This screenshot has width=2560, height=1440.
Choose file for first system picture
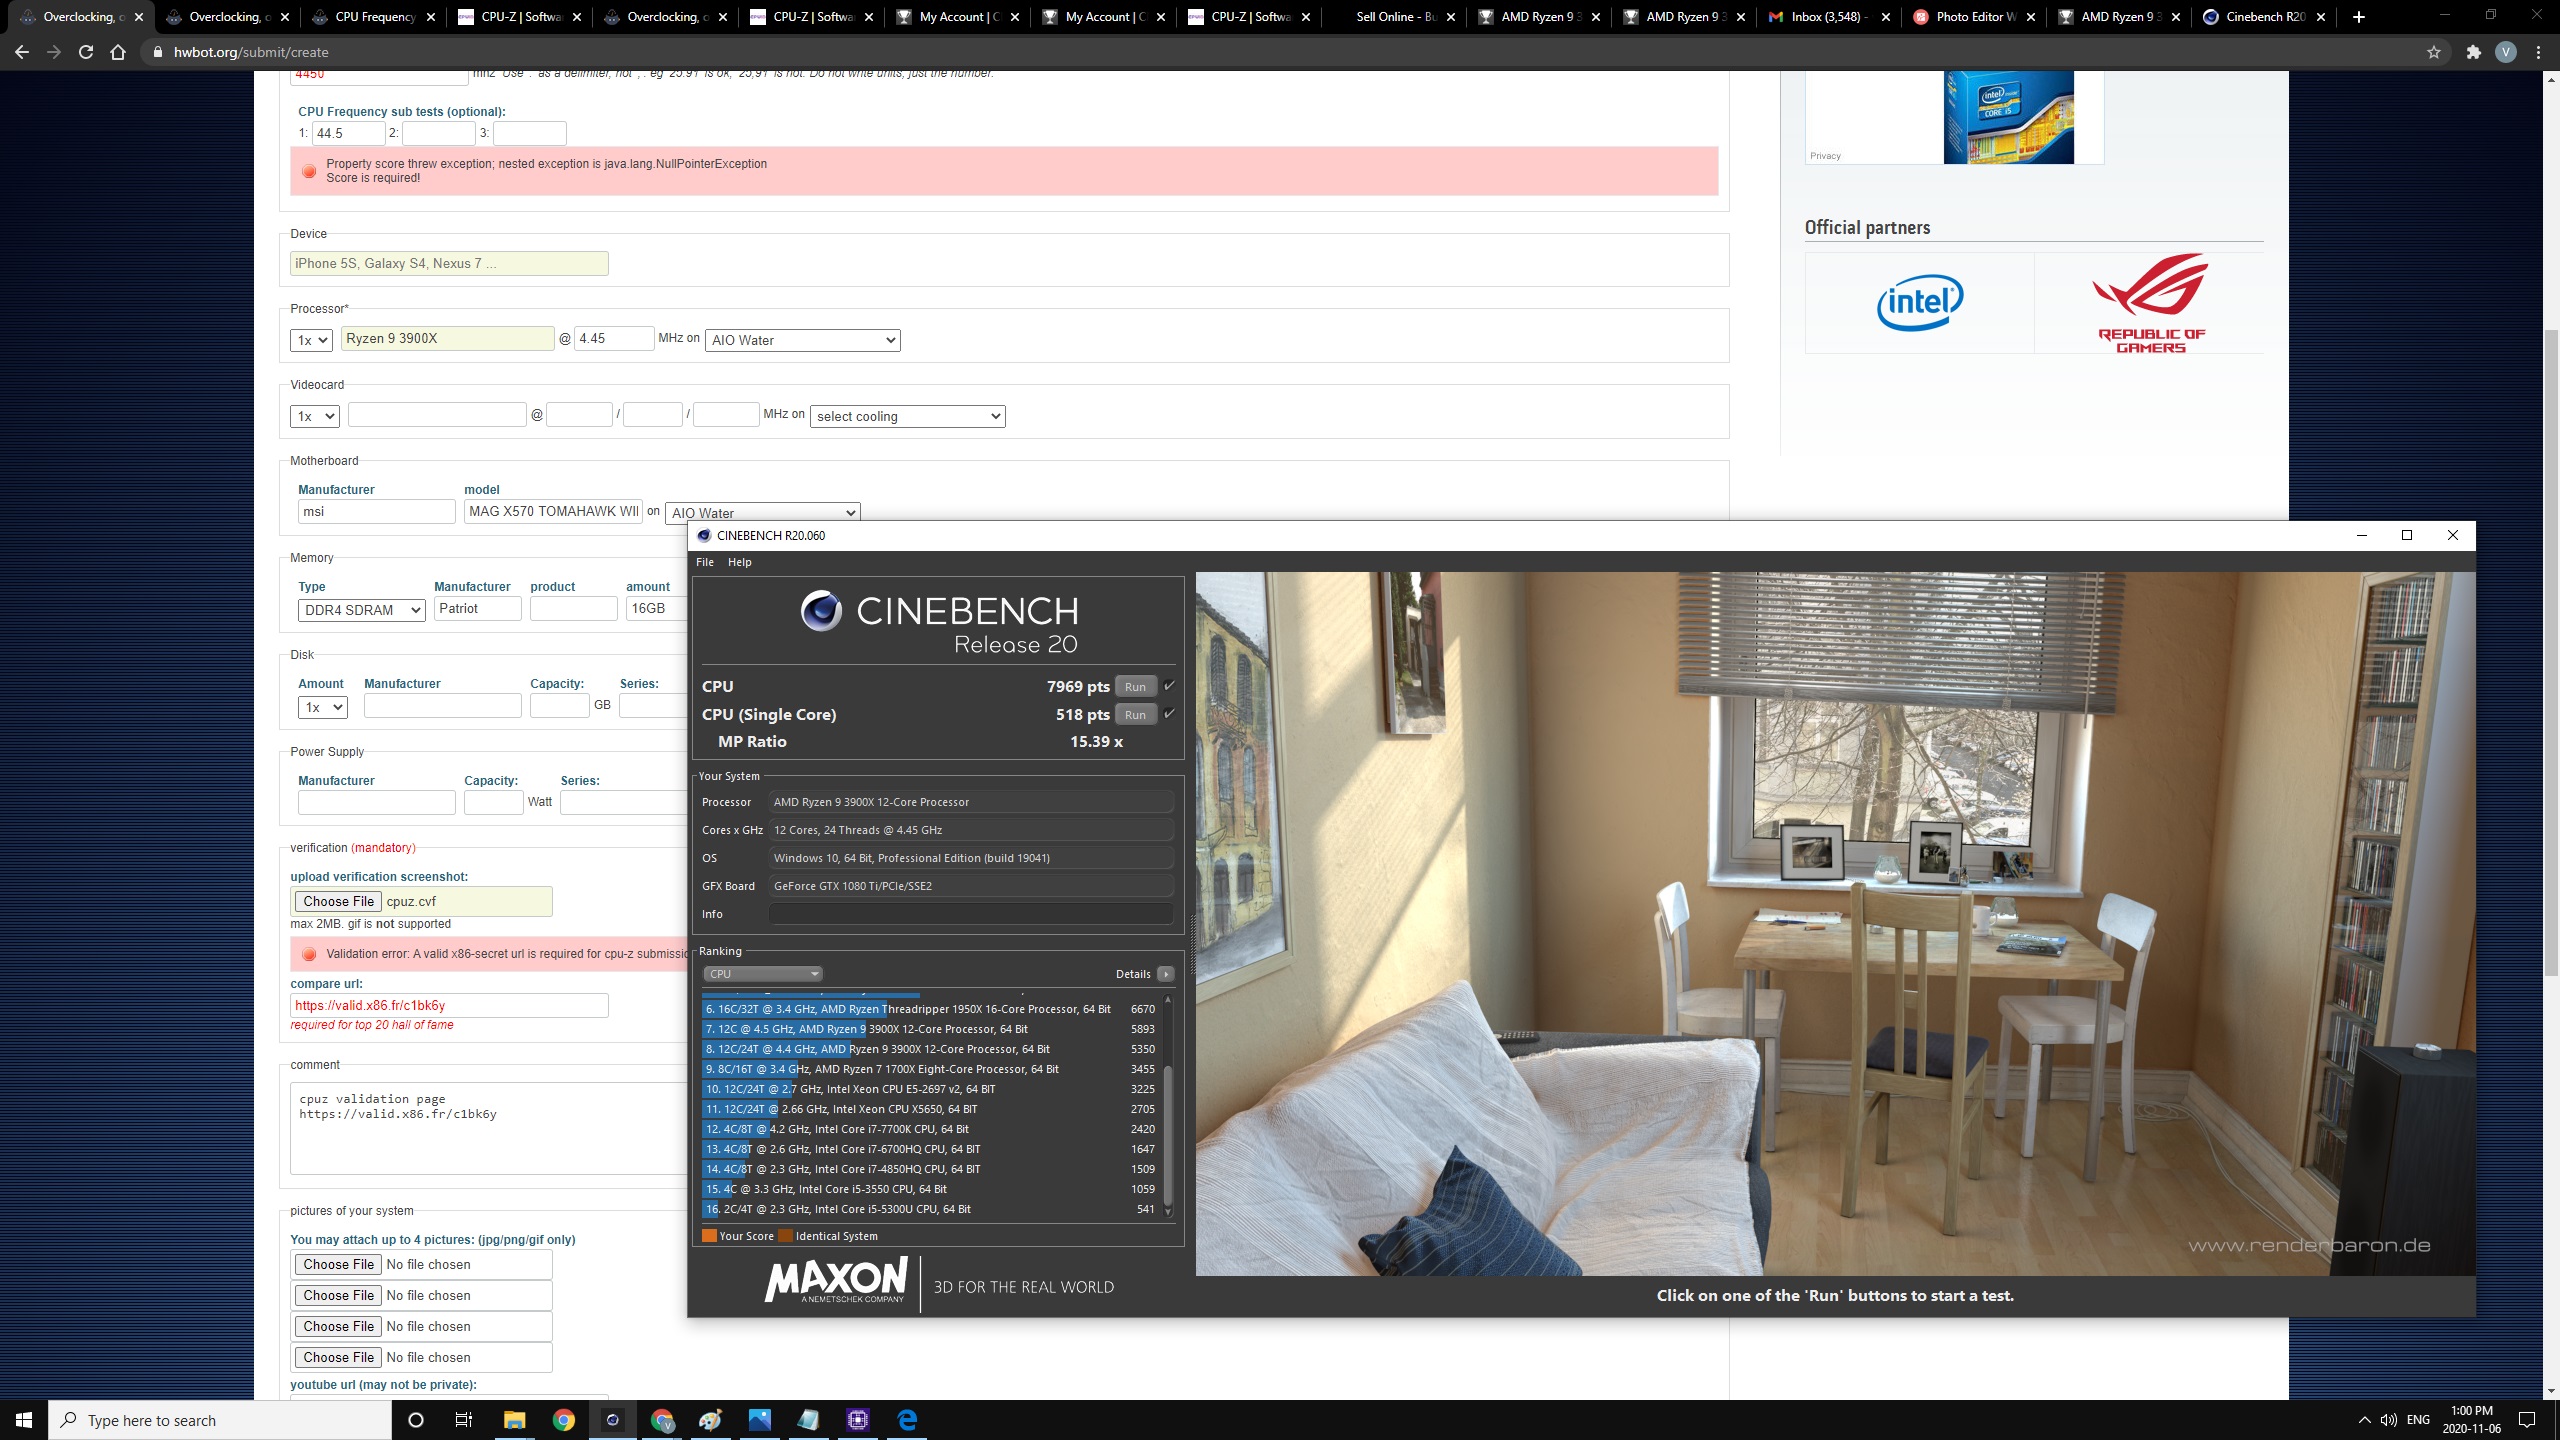click(339, 1264)
